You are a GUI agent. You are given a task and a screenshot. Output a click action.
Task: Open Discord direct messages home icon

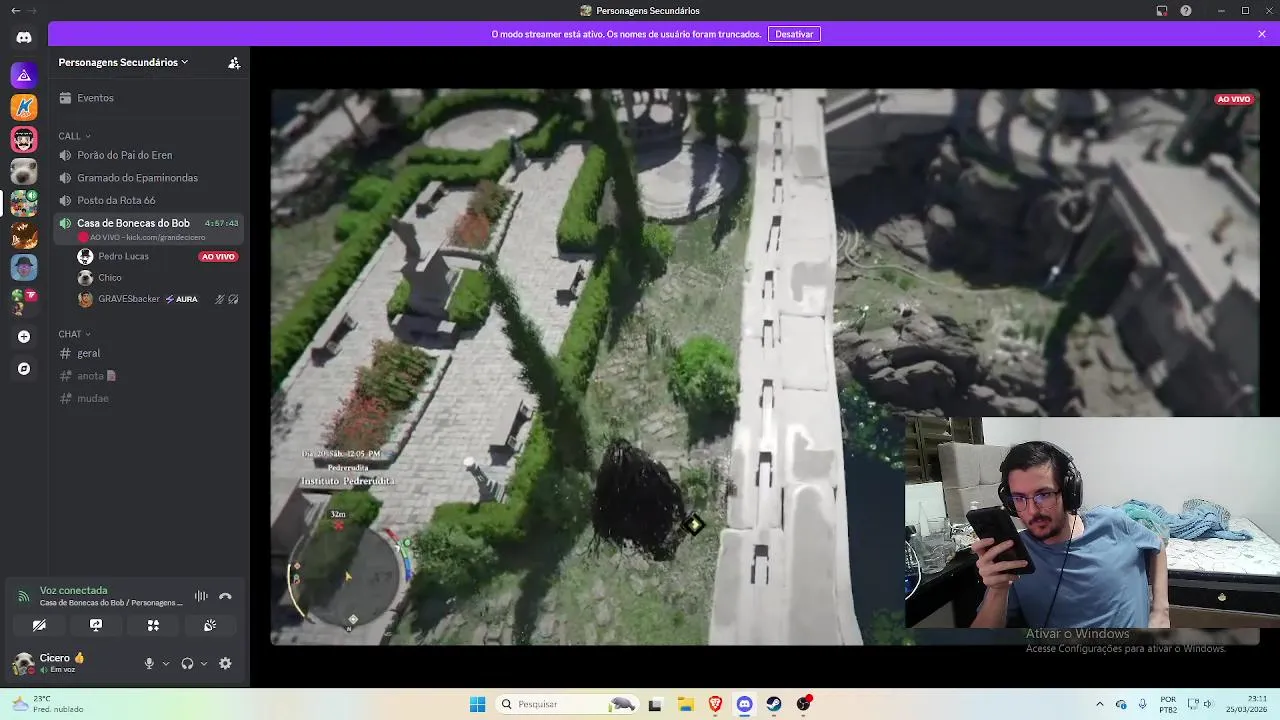[x=24, y=37]
